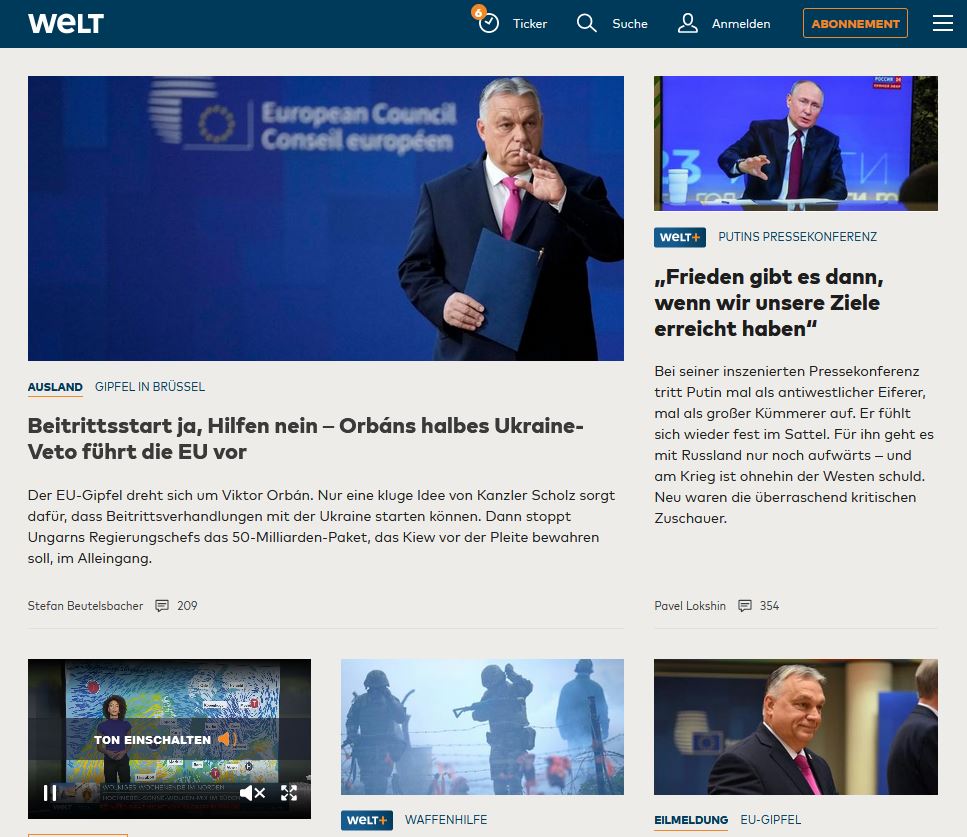
Task: Click the Suche magnifying glass icon
Action: pyautogui.click(x=587, y=23)
